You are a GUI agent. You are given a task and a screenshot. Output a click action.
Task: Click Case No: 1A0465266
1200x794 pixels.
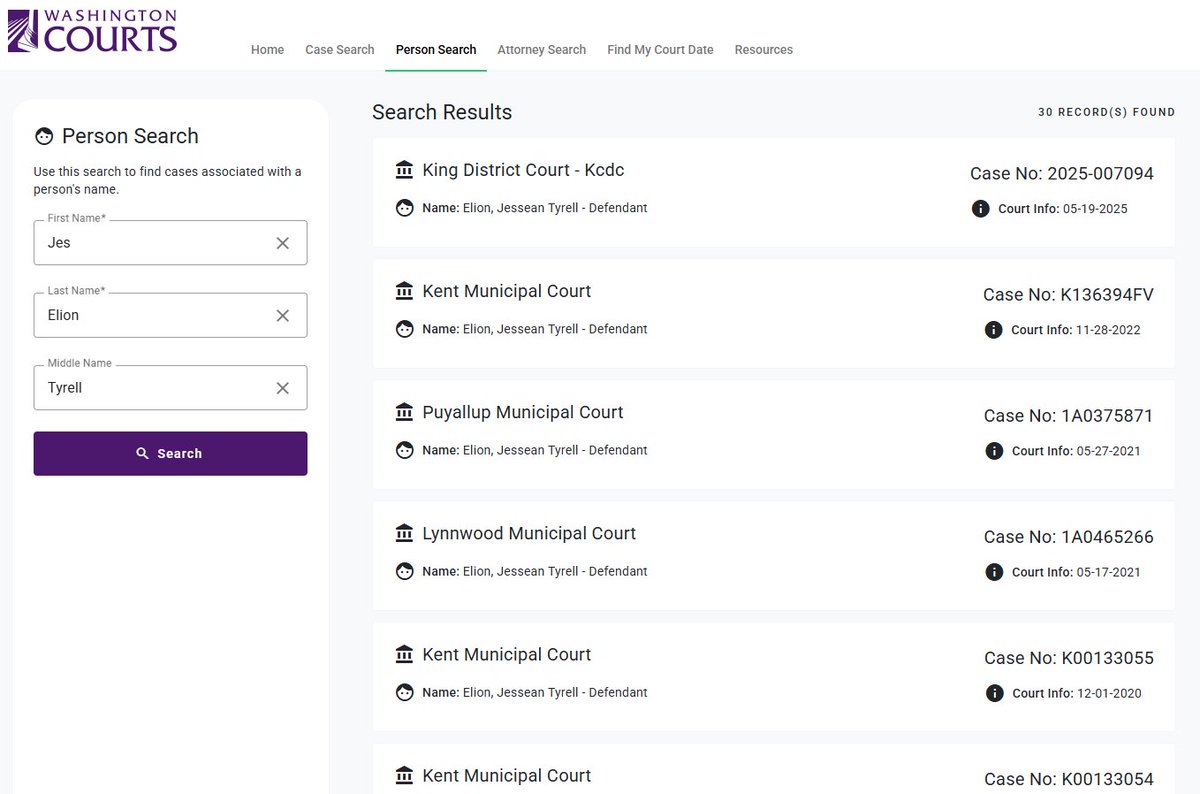pos(1069,537)
